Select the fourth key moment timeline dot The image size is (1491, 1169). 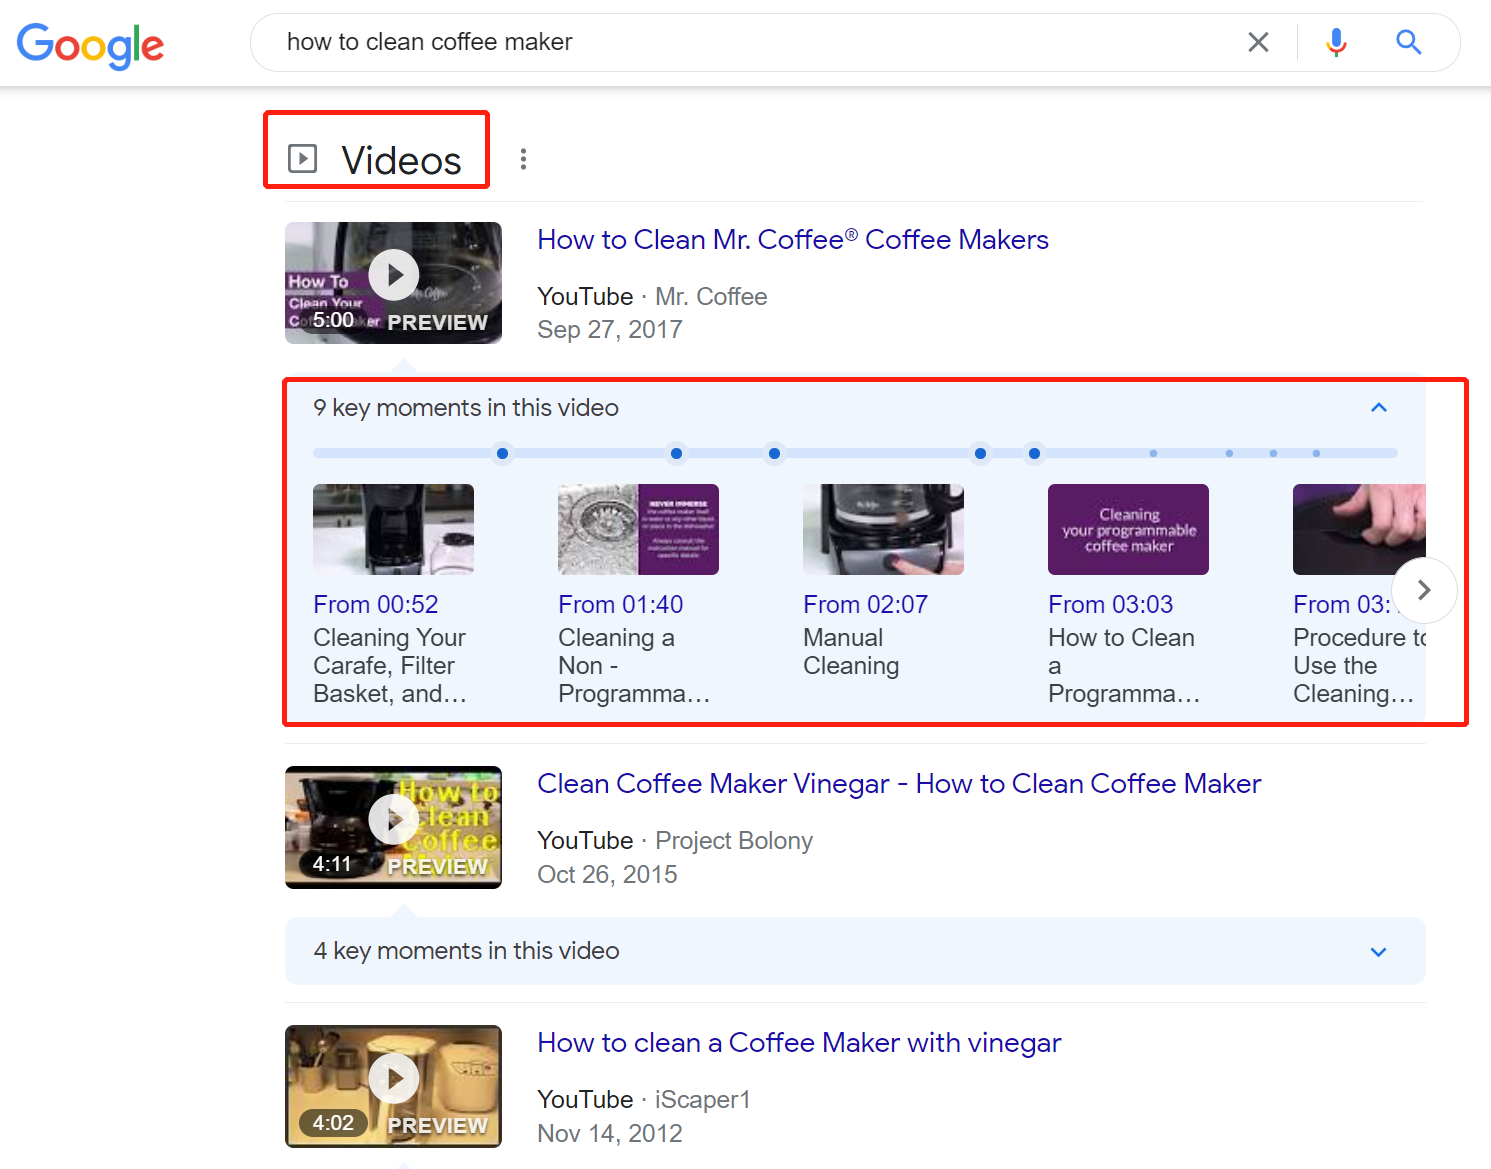pyautogui.click(x=980, y=454)
